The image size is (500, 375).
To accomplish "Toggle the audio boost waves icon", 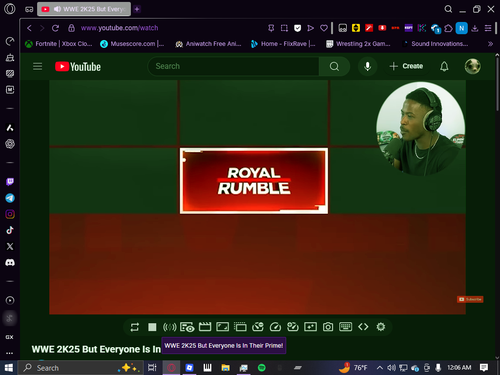I will (169, 327).
